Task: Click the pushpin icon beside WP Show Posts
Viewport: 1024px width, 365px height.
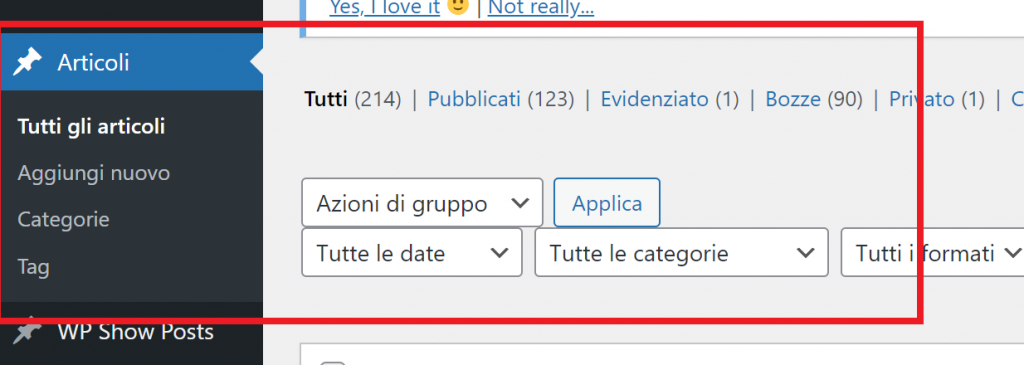Action: pyautogui.click(x=27, y=332)
